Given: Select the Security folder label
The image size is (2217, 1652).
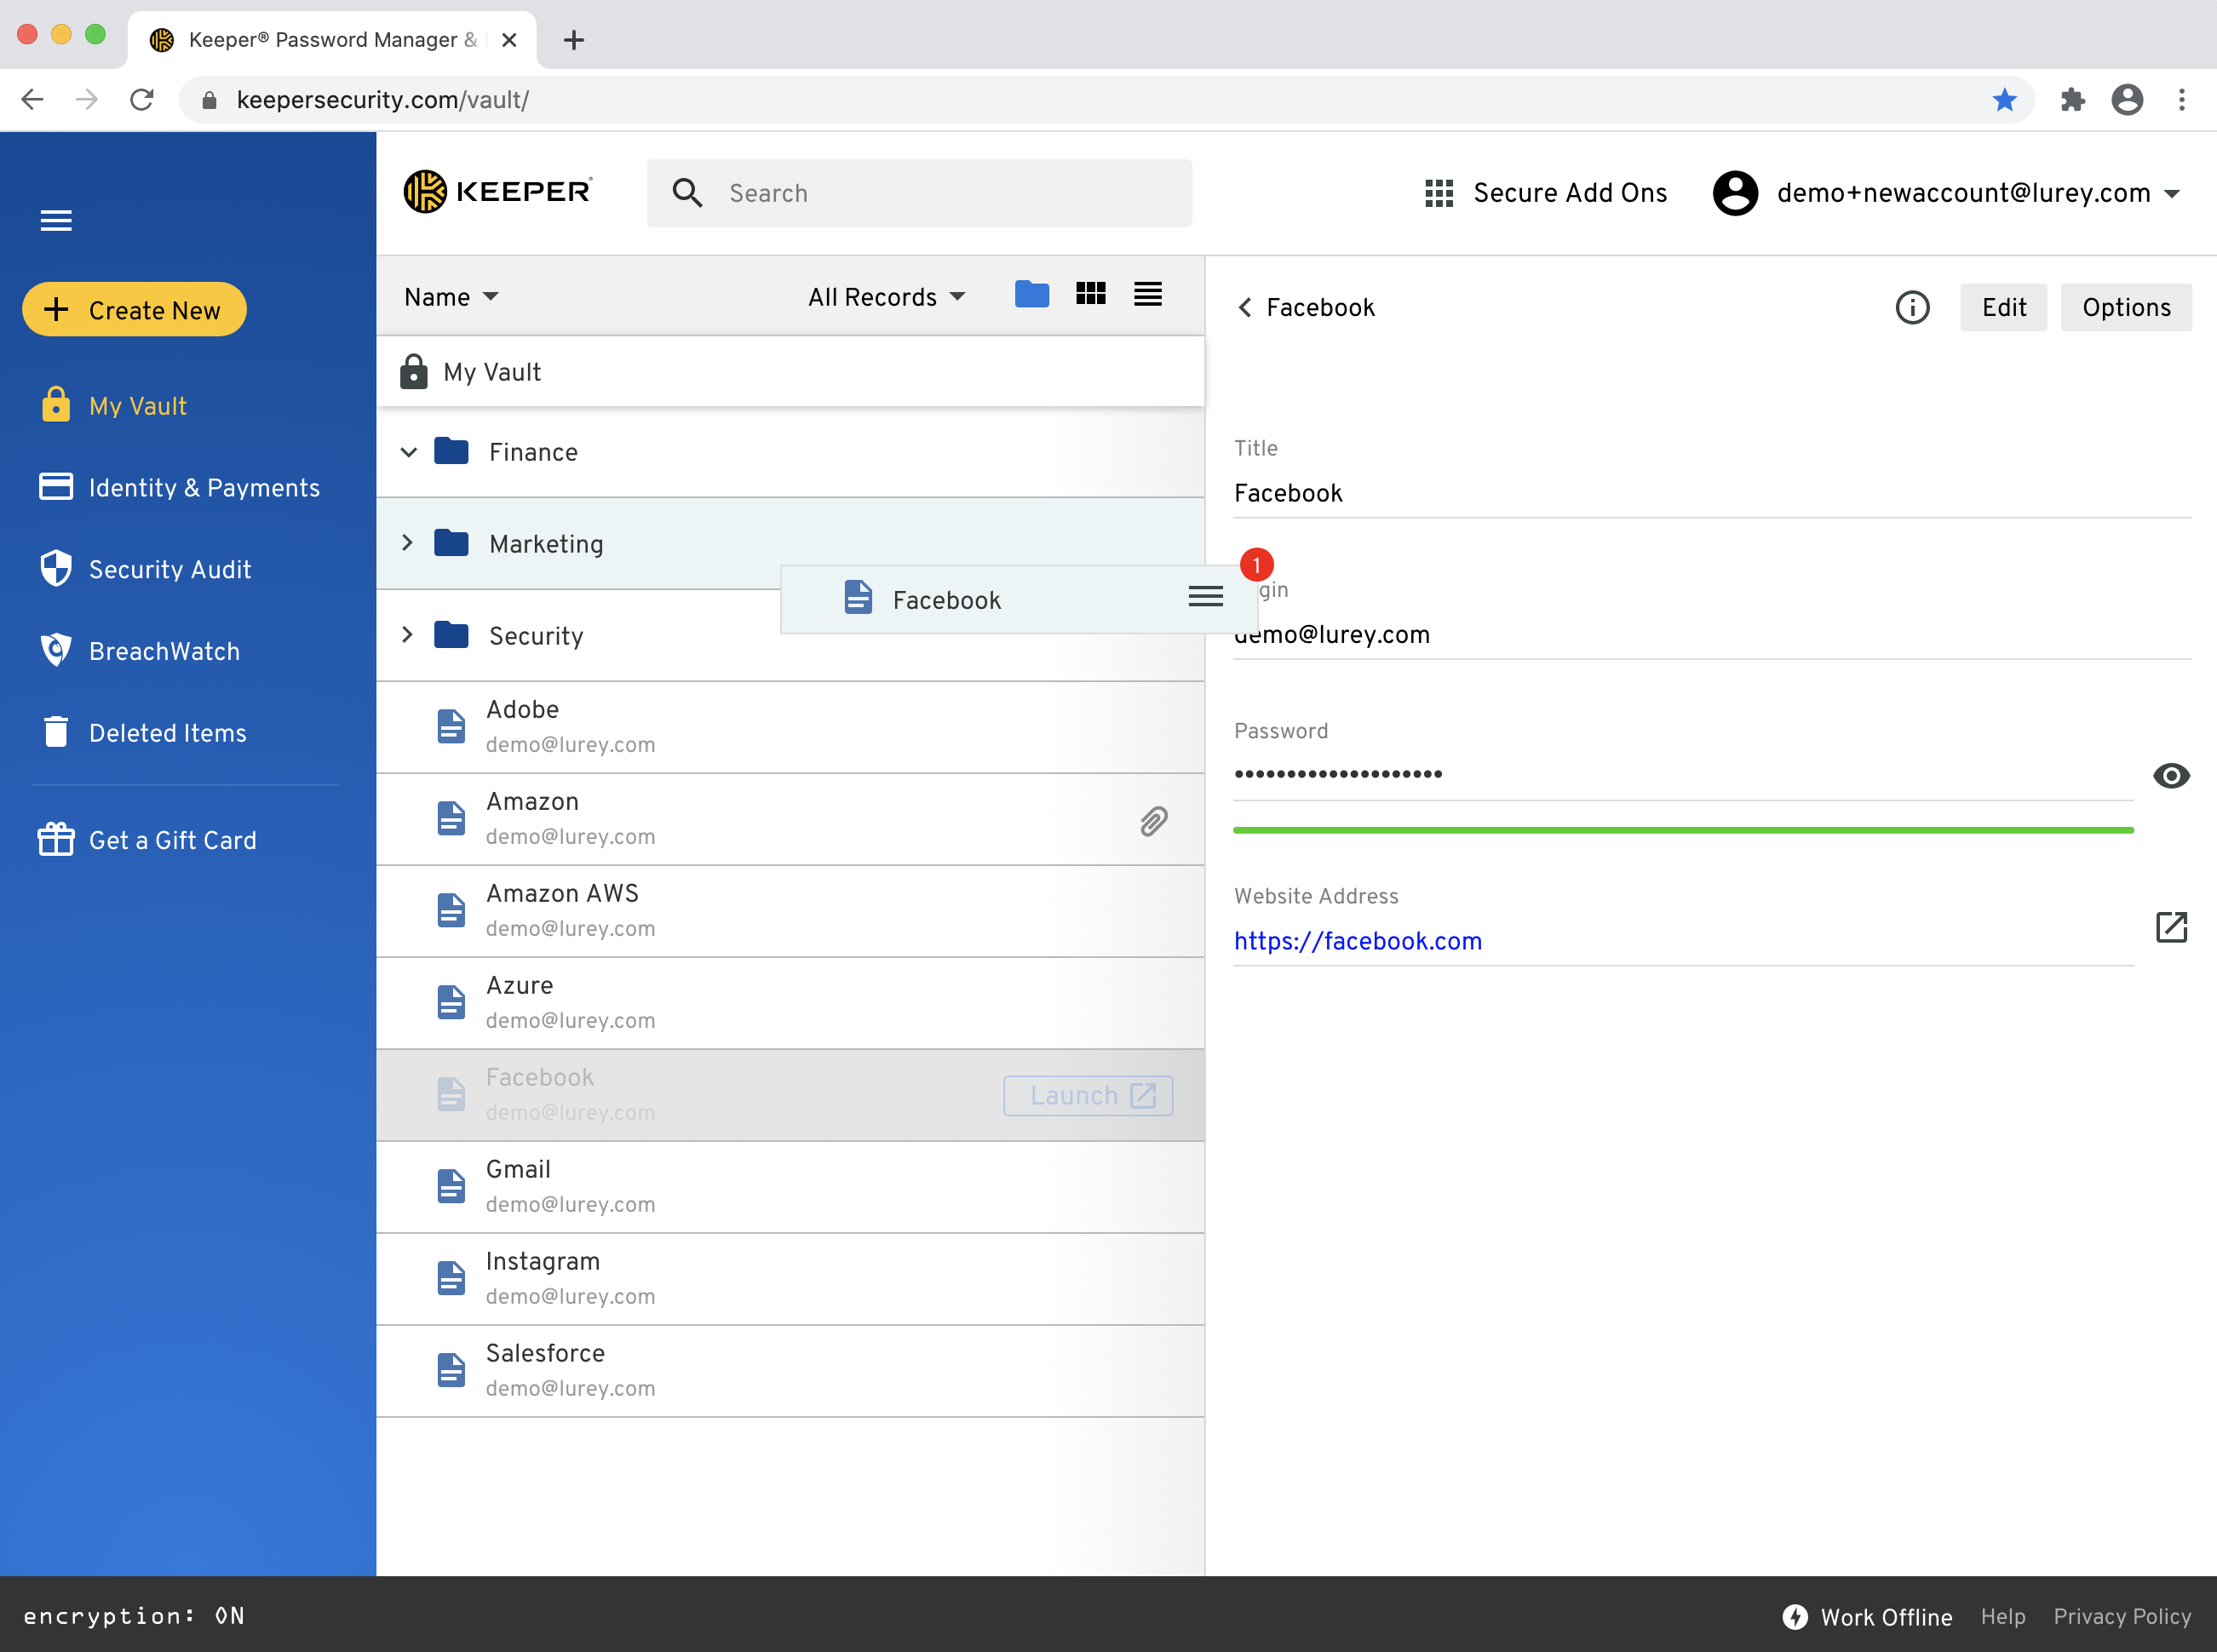Looking at the screenshot, I should point(536,636).
